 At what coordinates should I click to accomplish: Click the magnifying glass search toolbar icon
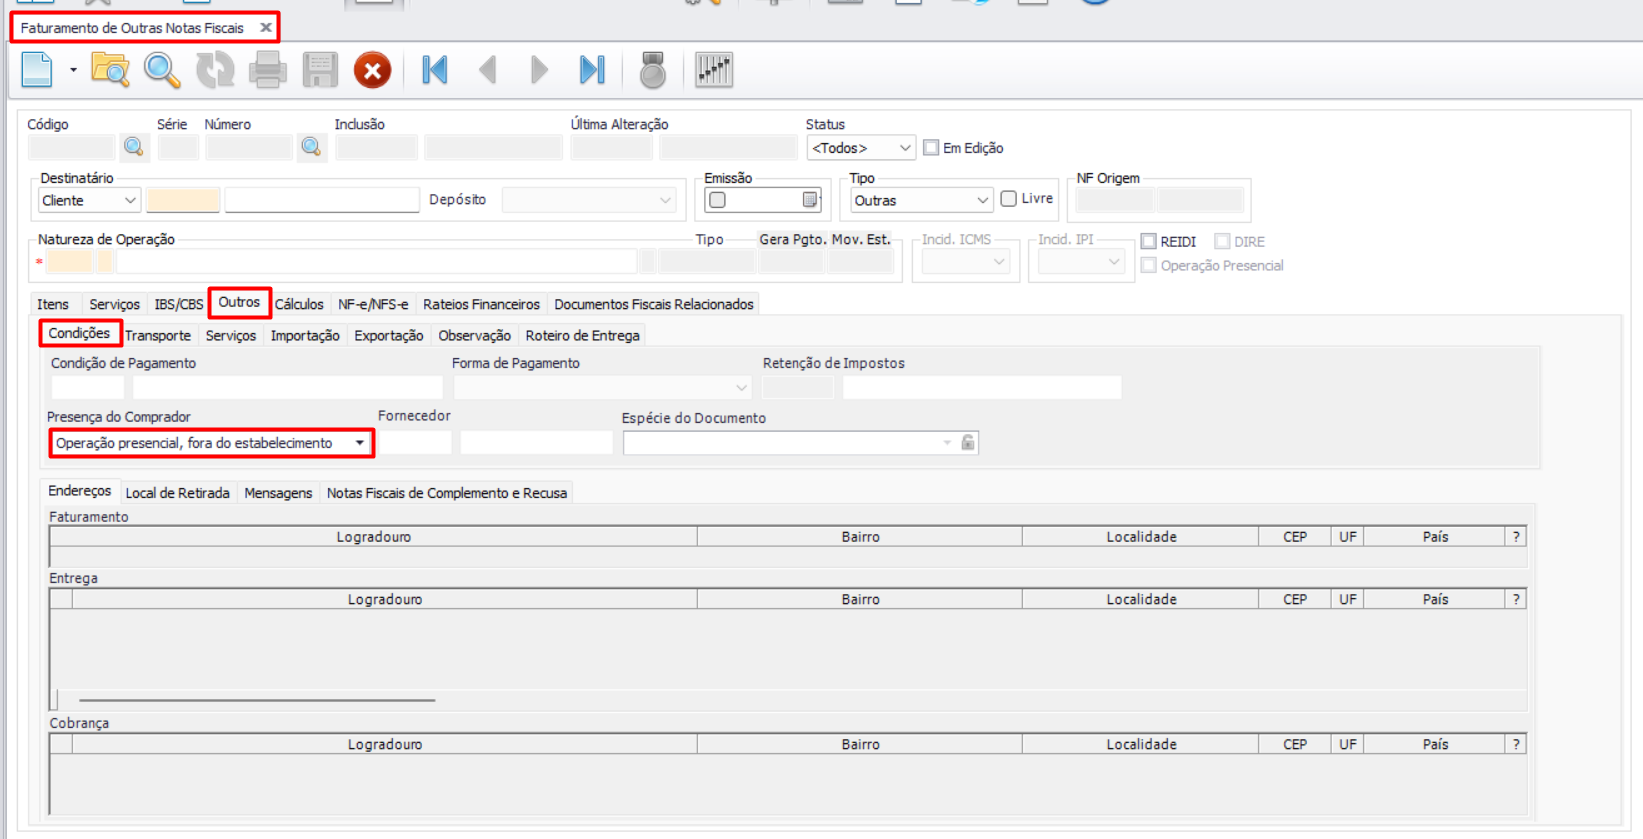[162, 70]
